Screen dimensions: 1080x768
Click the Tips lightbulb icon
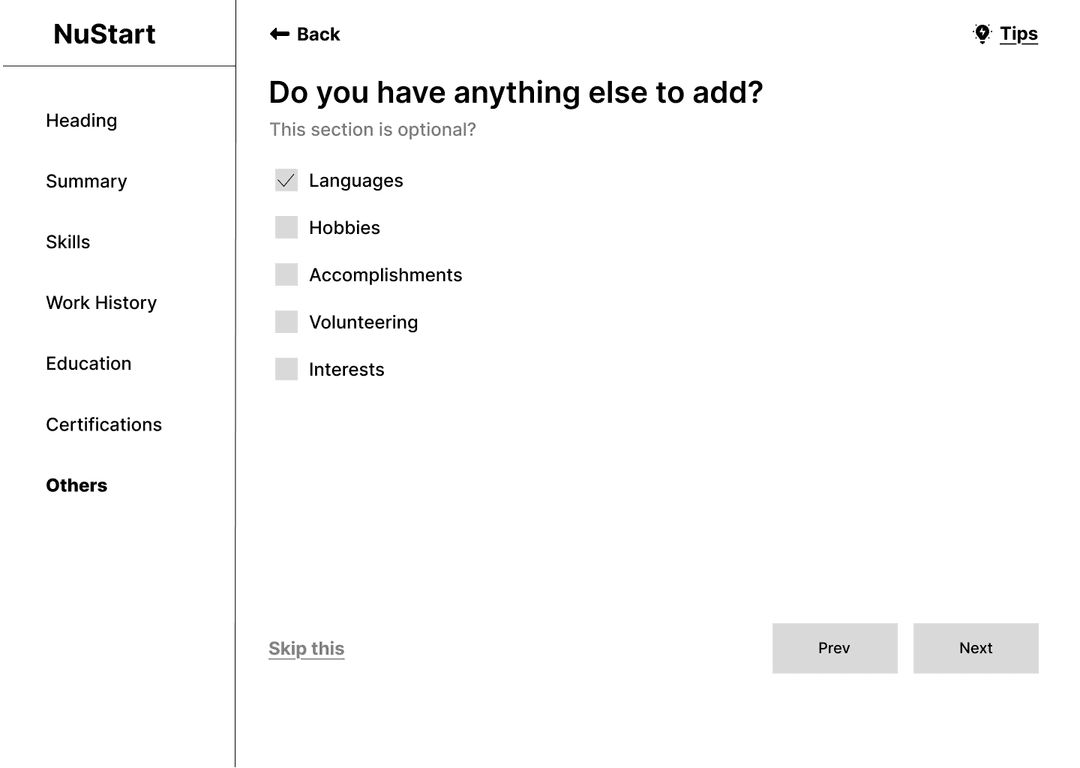(x=982, y=34)
